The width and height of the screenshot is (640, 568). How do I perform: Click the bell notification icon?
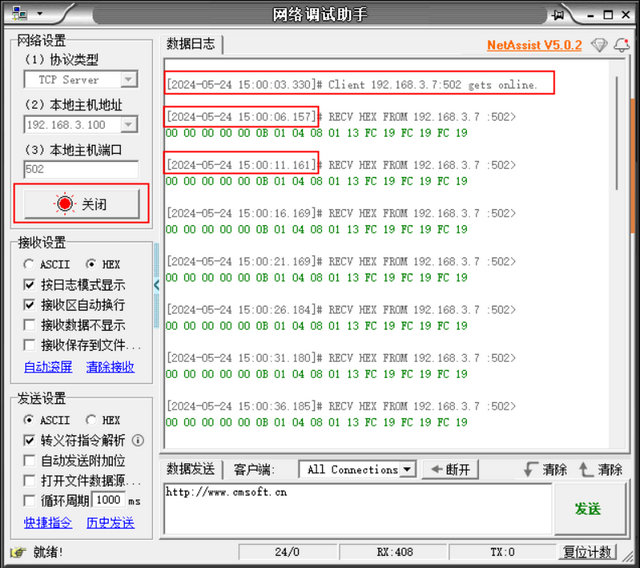[x=622, y=45]
